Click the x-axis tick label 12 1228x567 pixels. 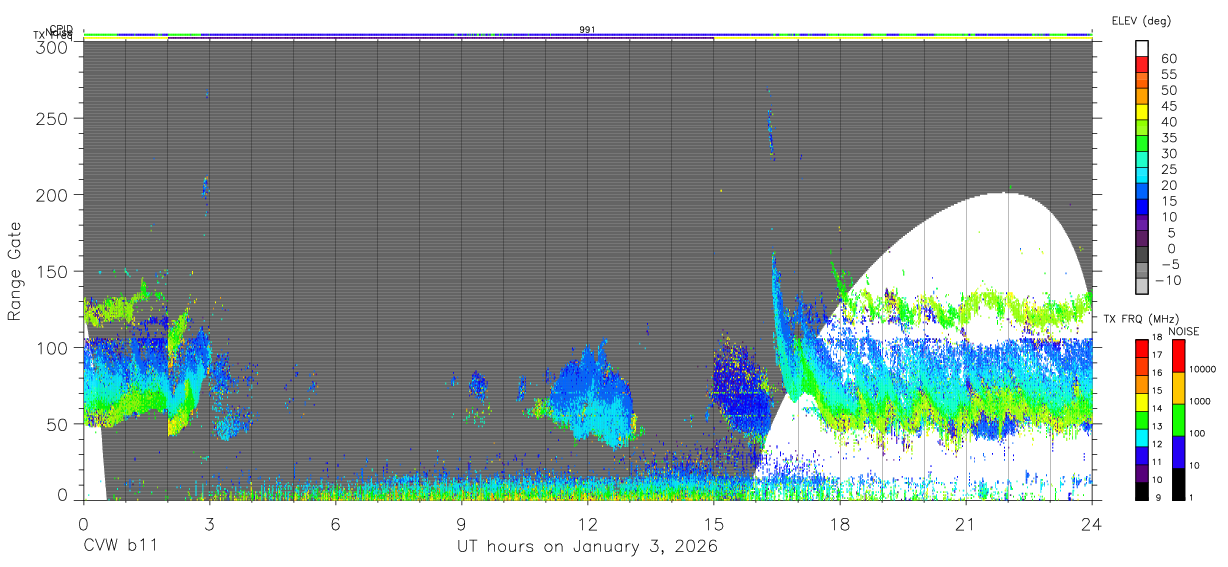tap(587, 524)
